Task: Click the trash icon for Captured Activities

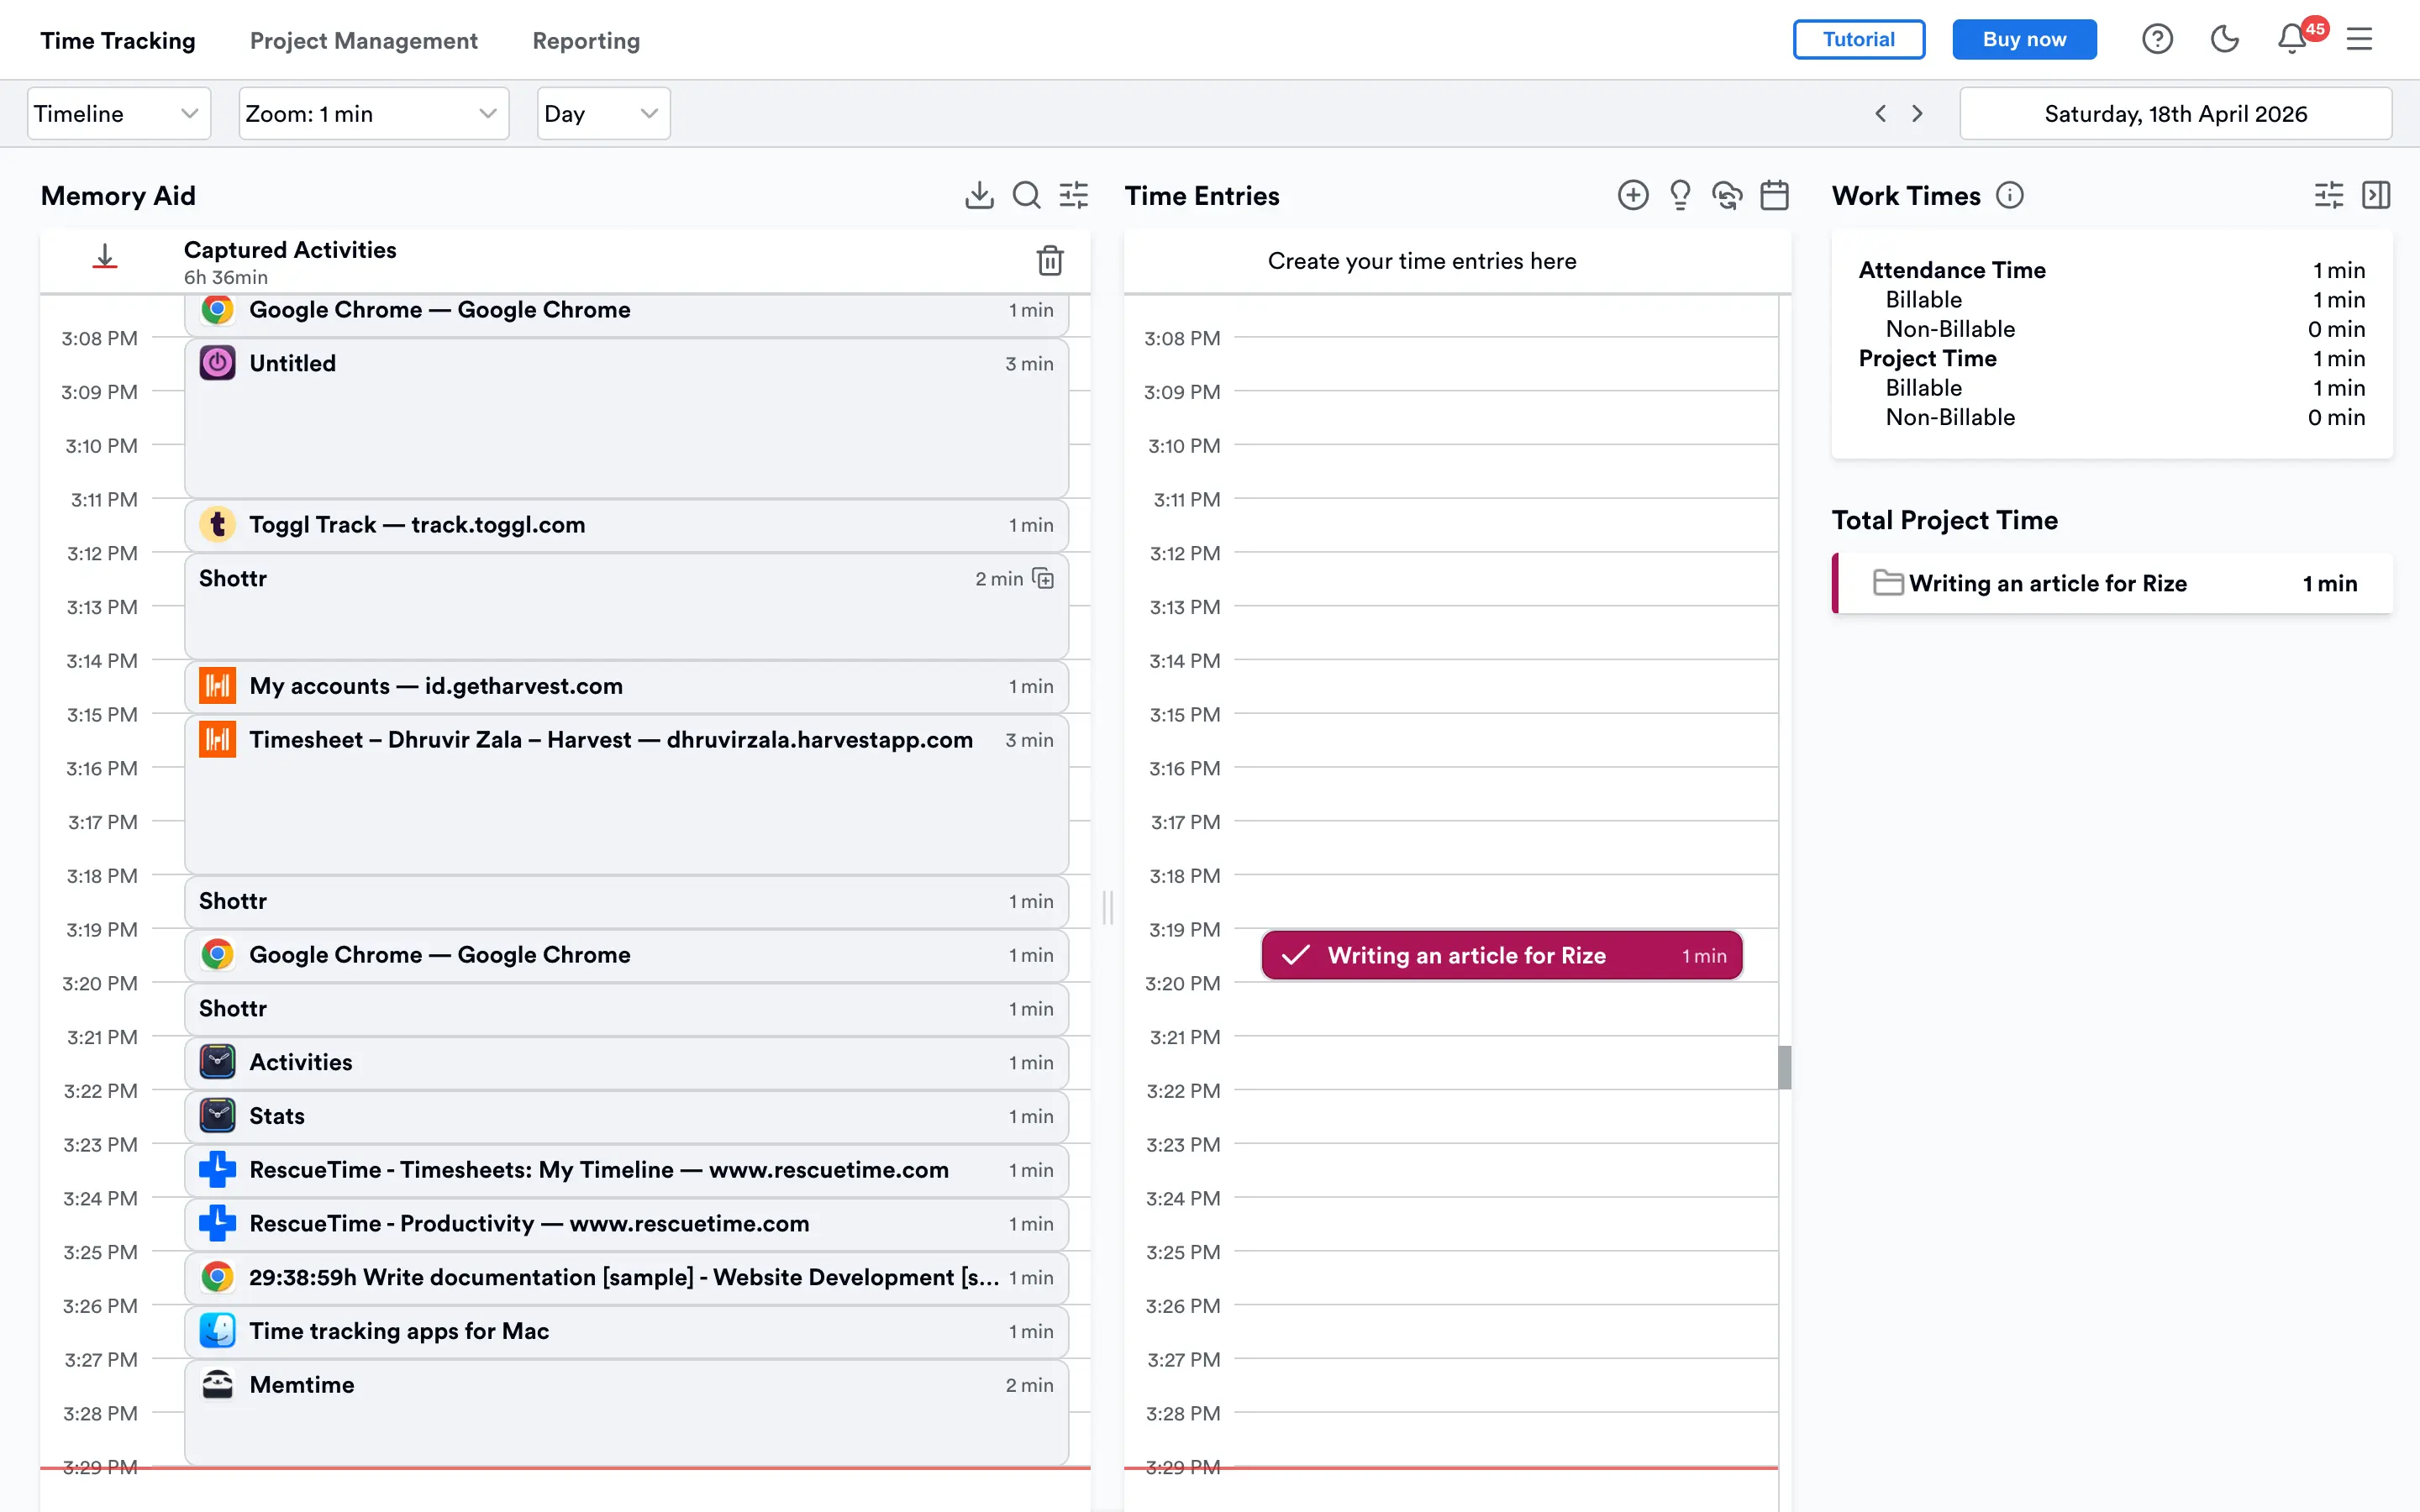Action: pyautogui.click(x=1049, y=261)
